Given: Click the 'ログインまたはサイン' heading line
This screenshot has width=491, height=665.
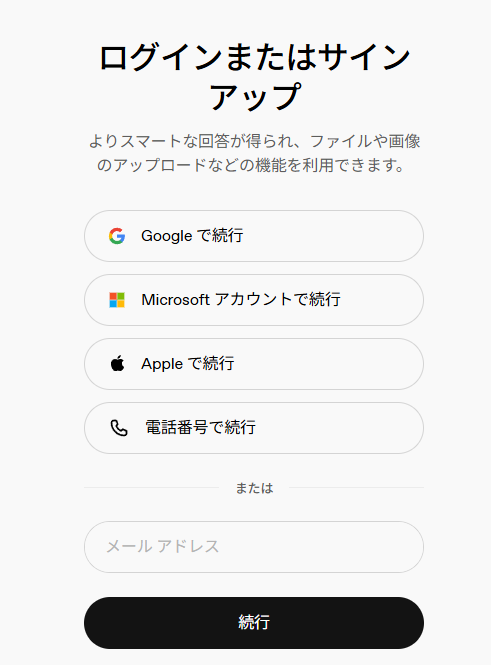Looking at the screenshot, I should pyautogui.click(x=254, y=56).
